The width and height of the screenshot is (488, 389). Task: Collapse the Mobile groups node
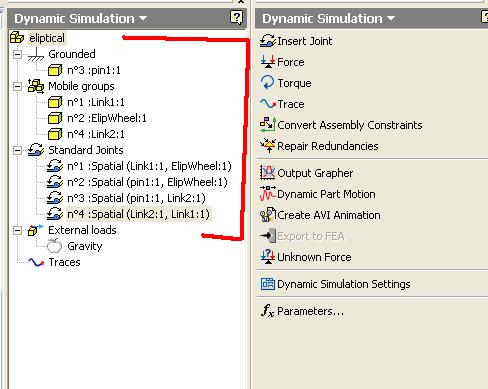17,86
